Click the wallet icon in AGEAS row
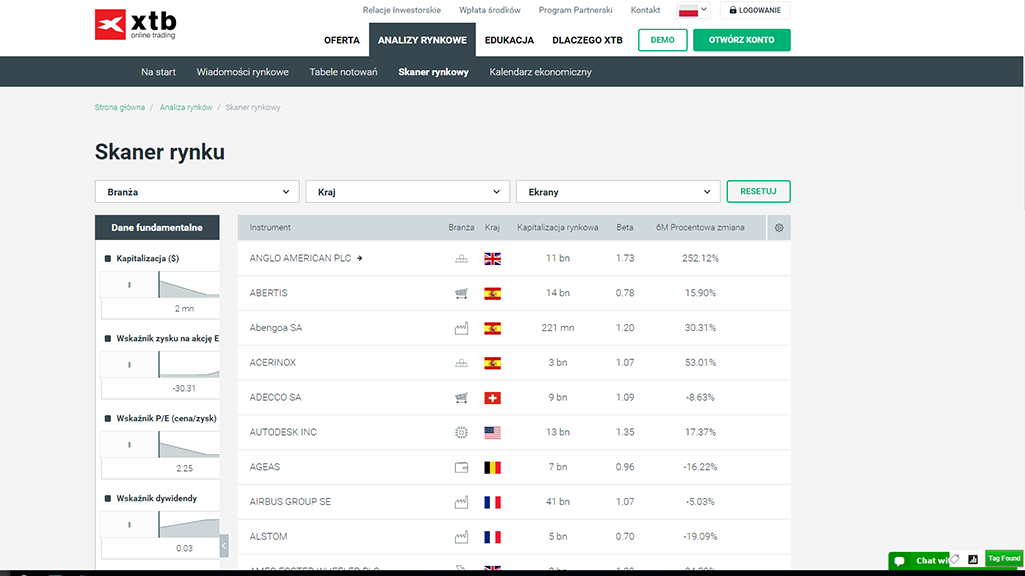1025x576 pixels. [x=461, y=467]
